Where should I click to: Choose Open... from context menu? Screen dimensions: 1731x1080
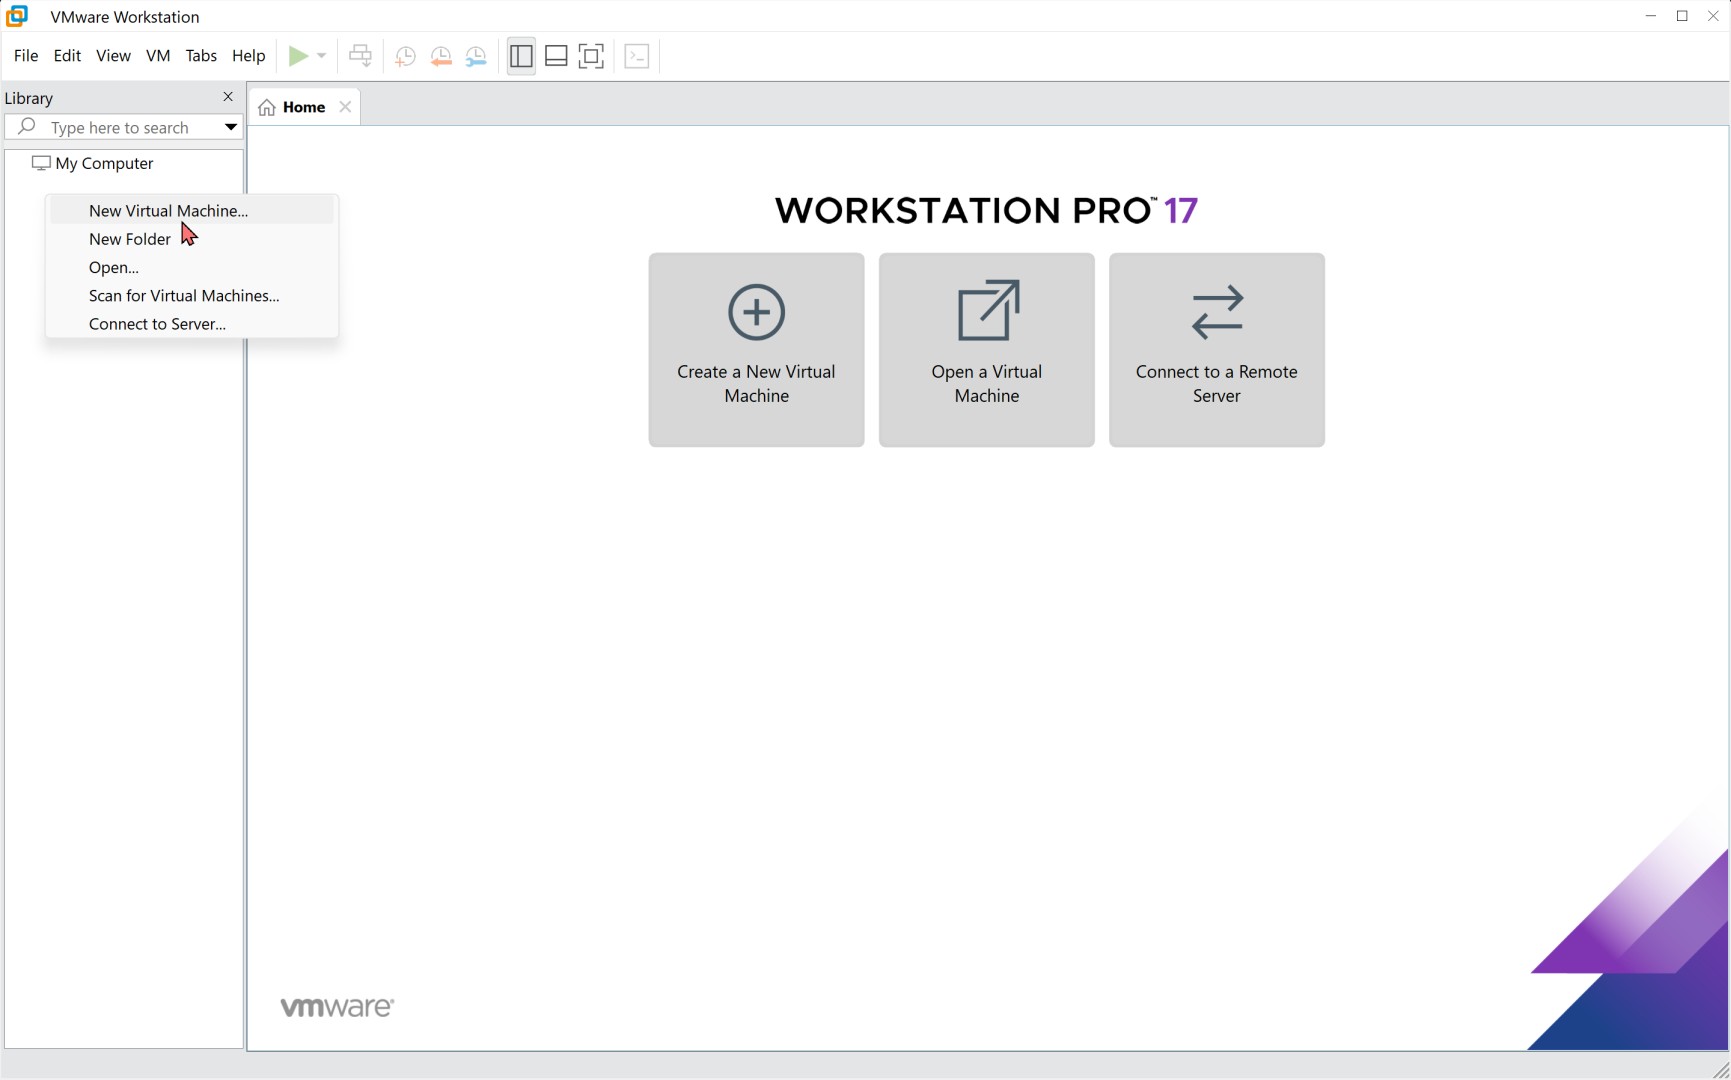tap(191, 267)
